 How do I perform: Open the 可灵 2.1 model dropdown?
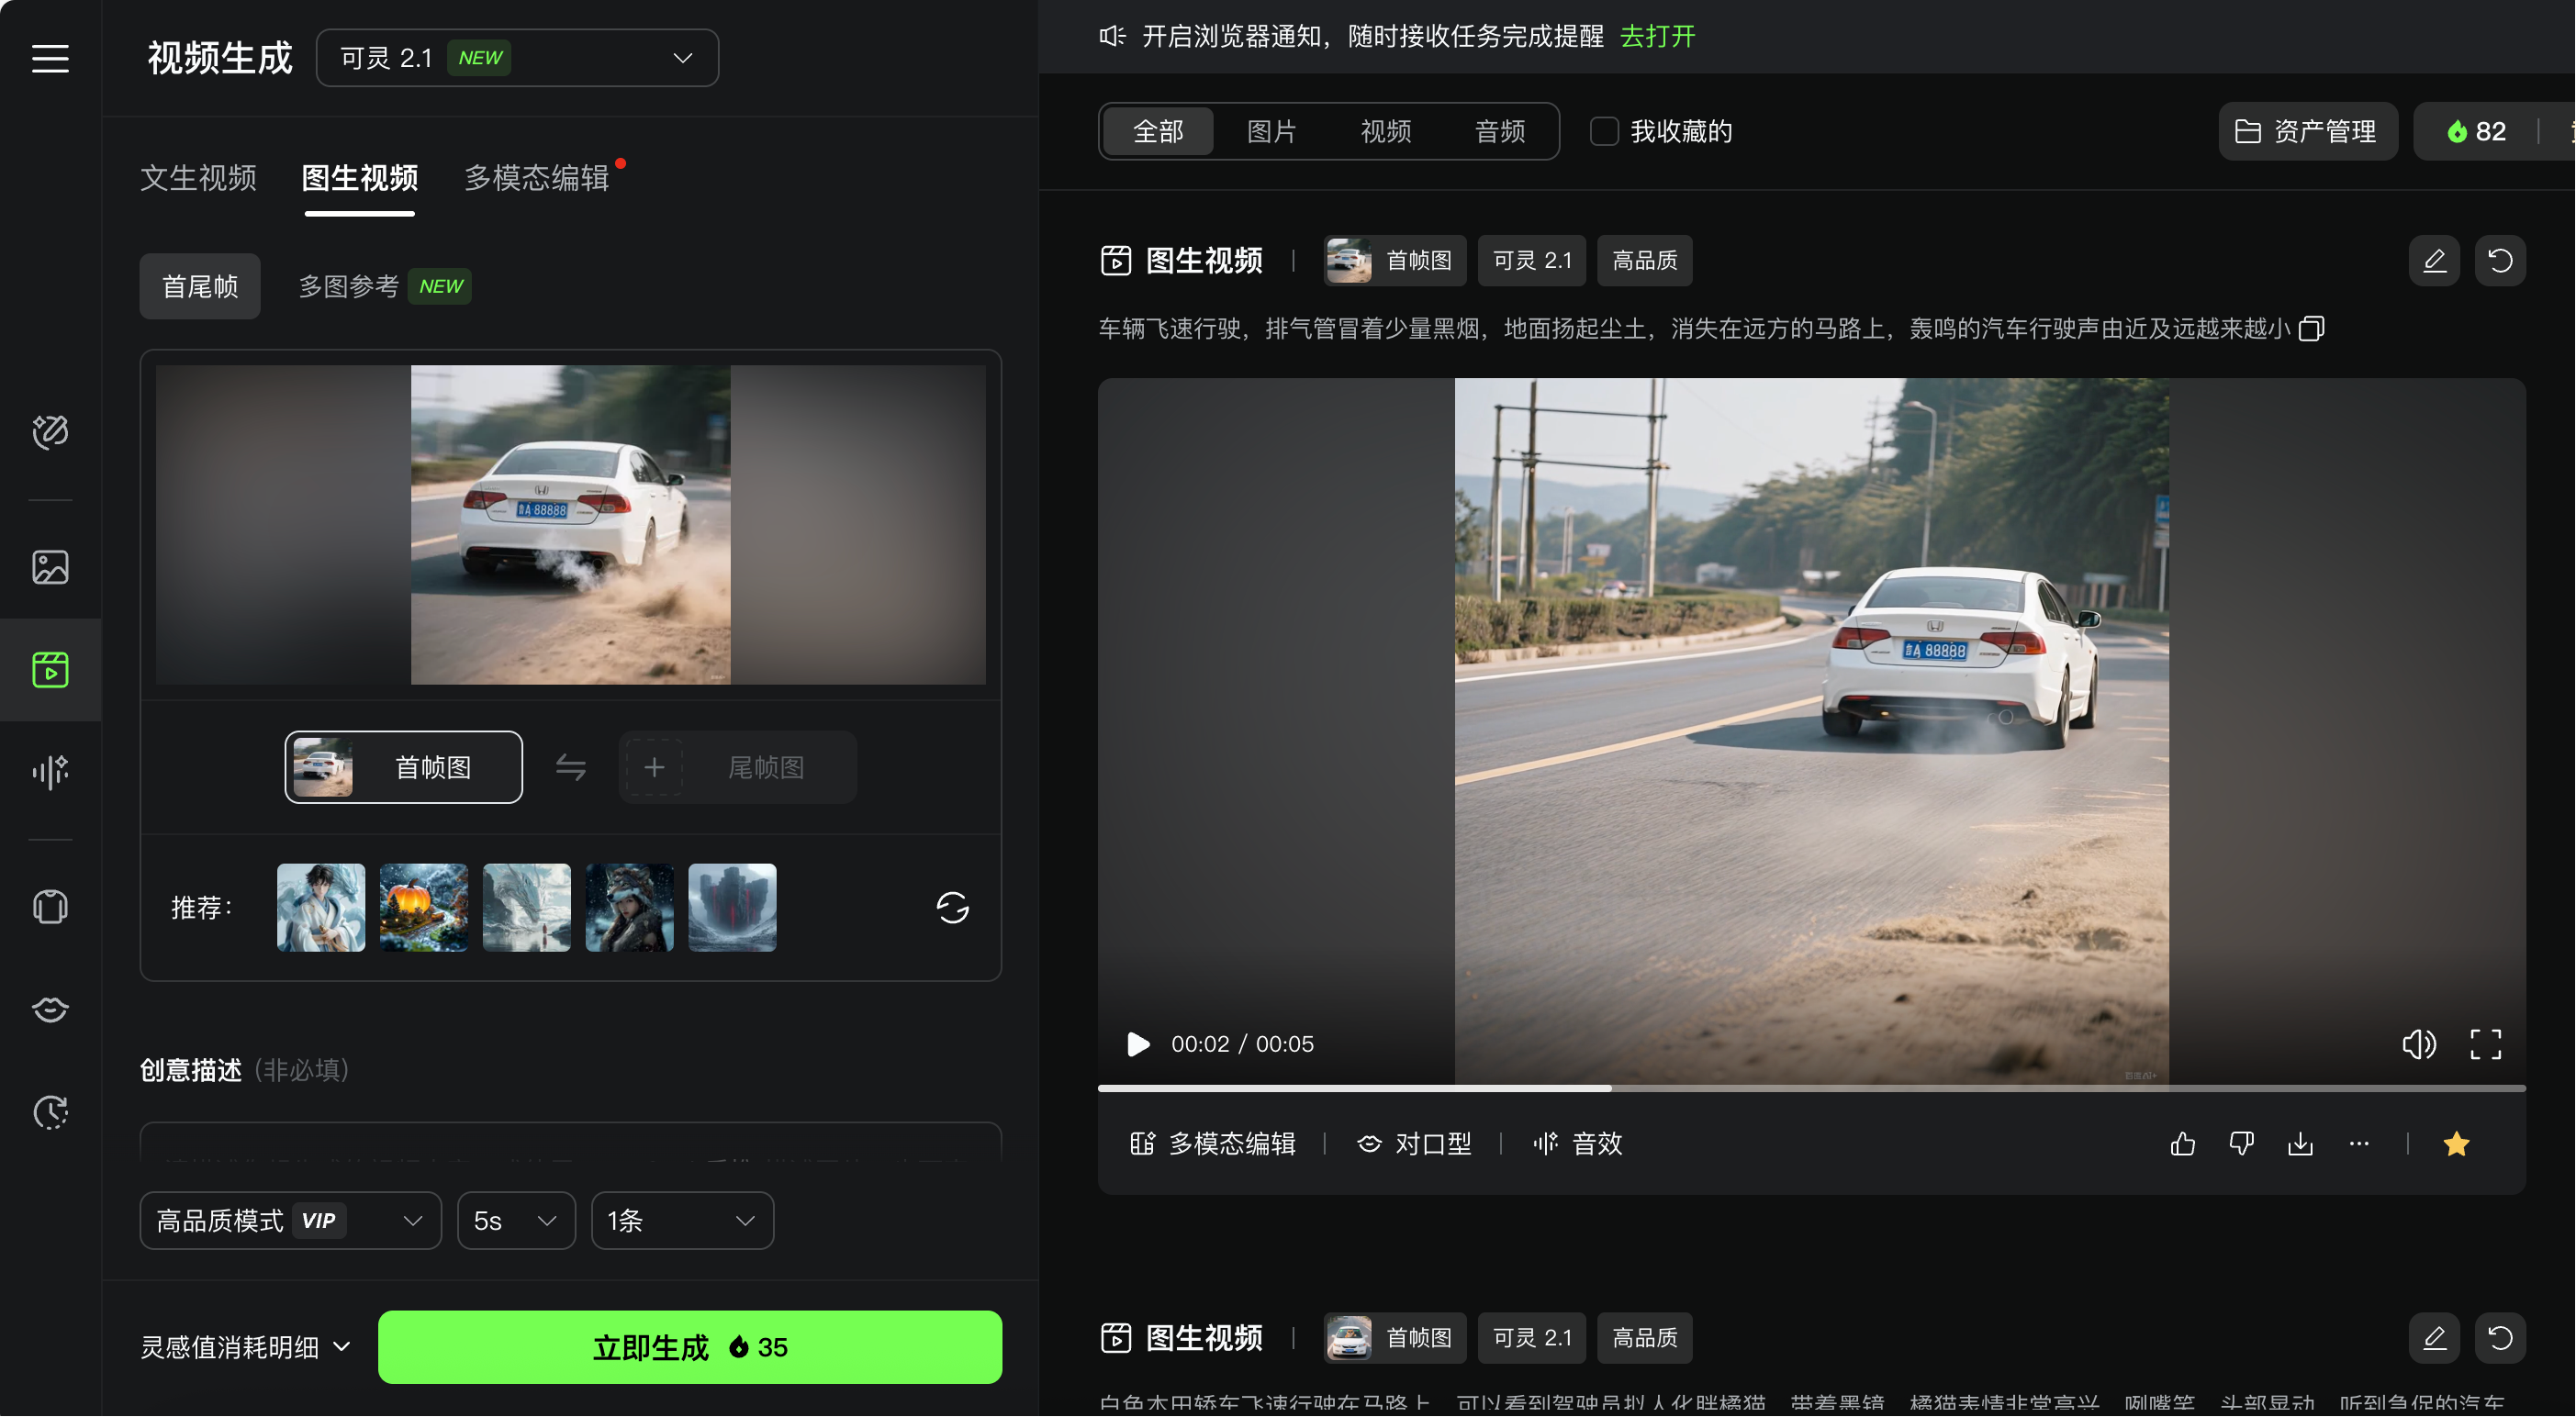pos(518,58)
